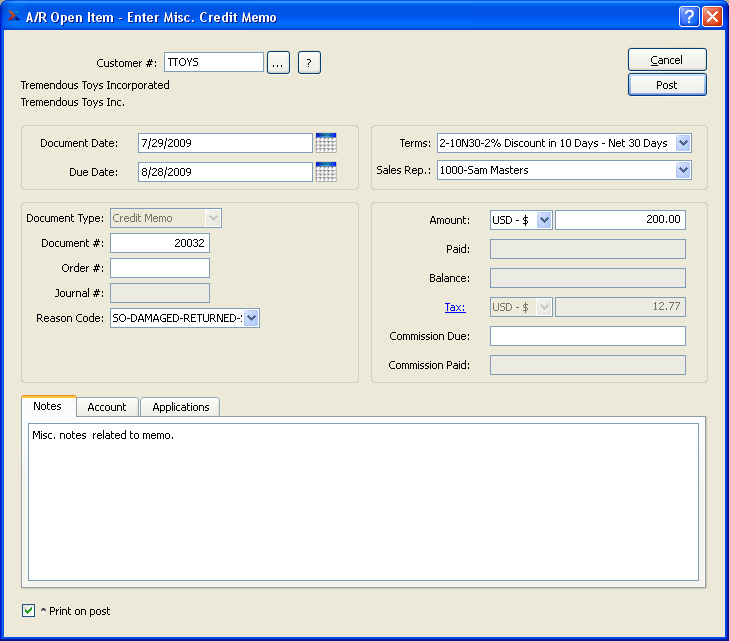Click into the Order # field
Image resolution: width=729 pixels, height=641 pixels.
(160, 268)
